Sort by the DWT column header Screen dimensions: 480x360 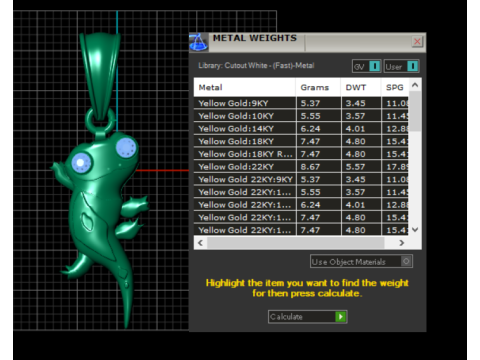coord(361,87)
